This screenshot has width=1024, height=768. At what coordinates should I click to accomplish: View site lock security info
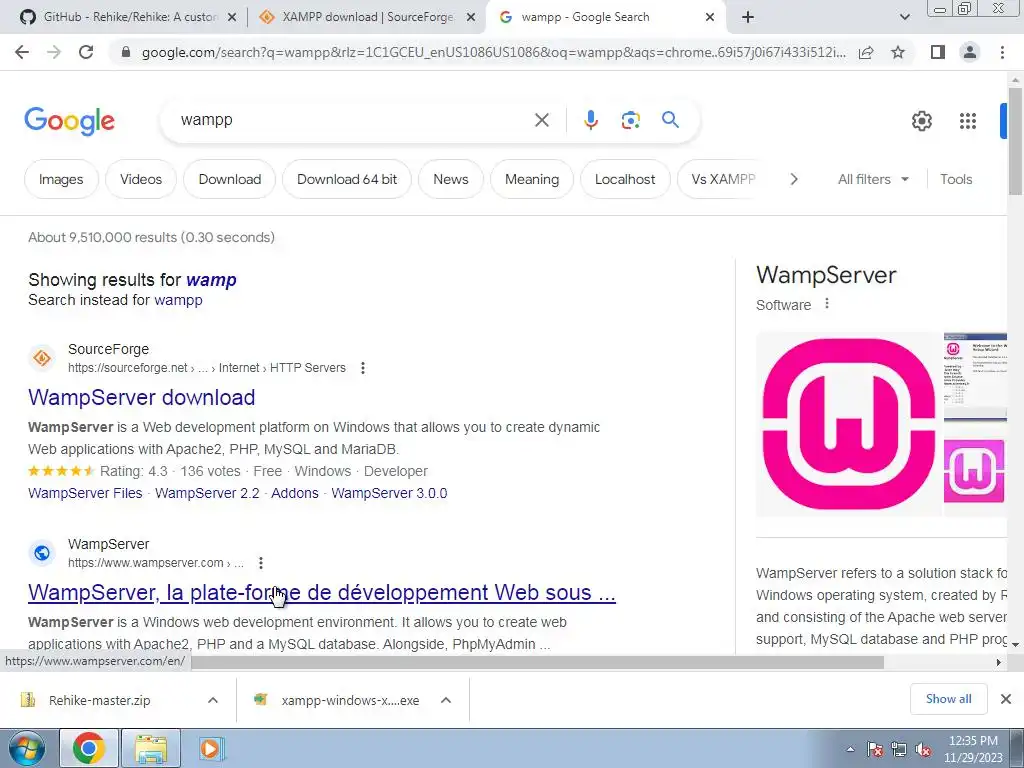[x=126, y=52]
